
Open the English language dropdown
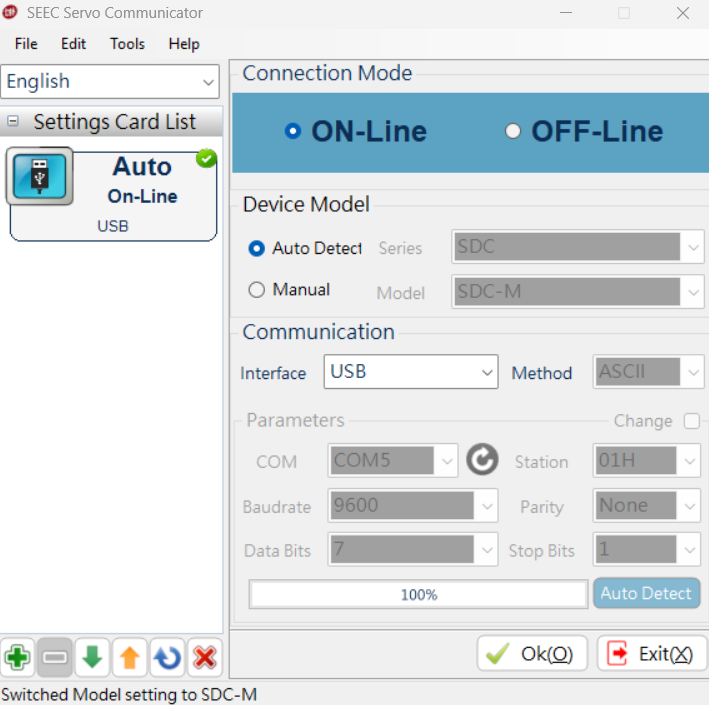click(110, 82)
